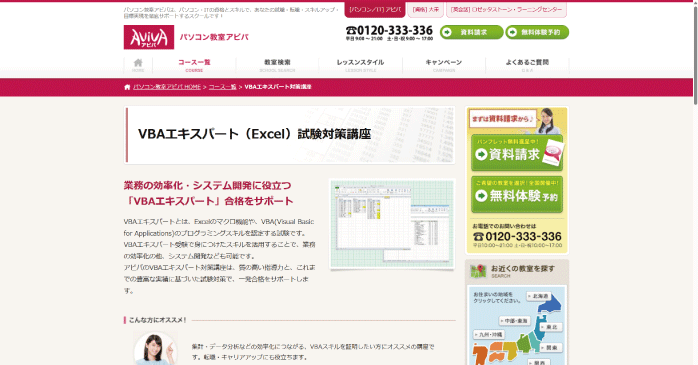Select the 中部・東海 region on the map
This screenshot has width=698, height=365.
click(x=515, y=320)
